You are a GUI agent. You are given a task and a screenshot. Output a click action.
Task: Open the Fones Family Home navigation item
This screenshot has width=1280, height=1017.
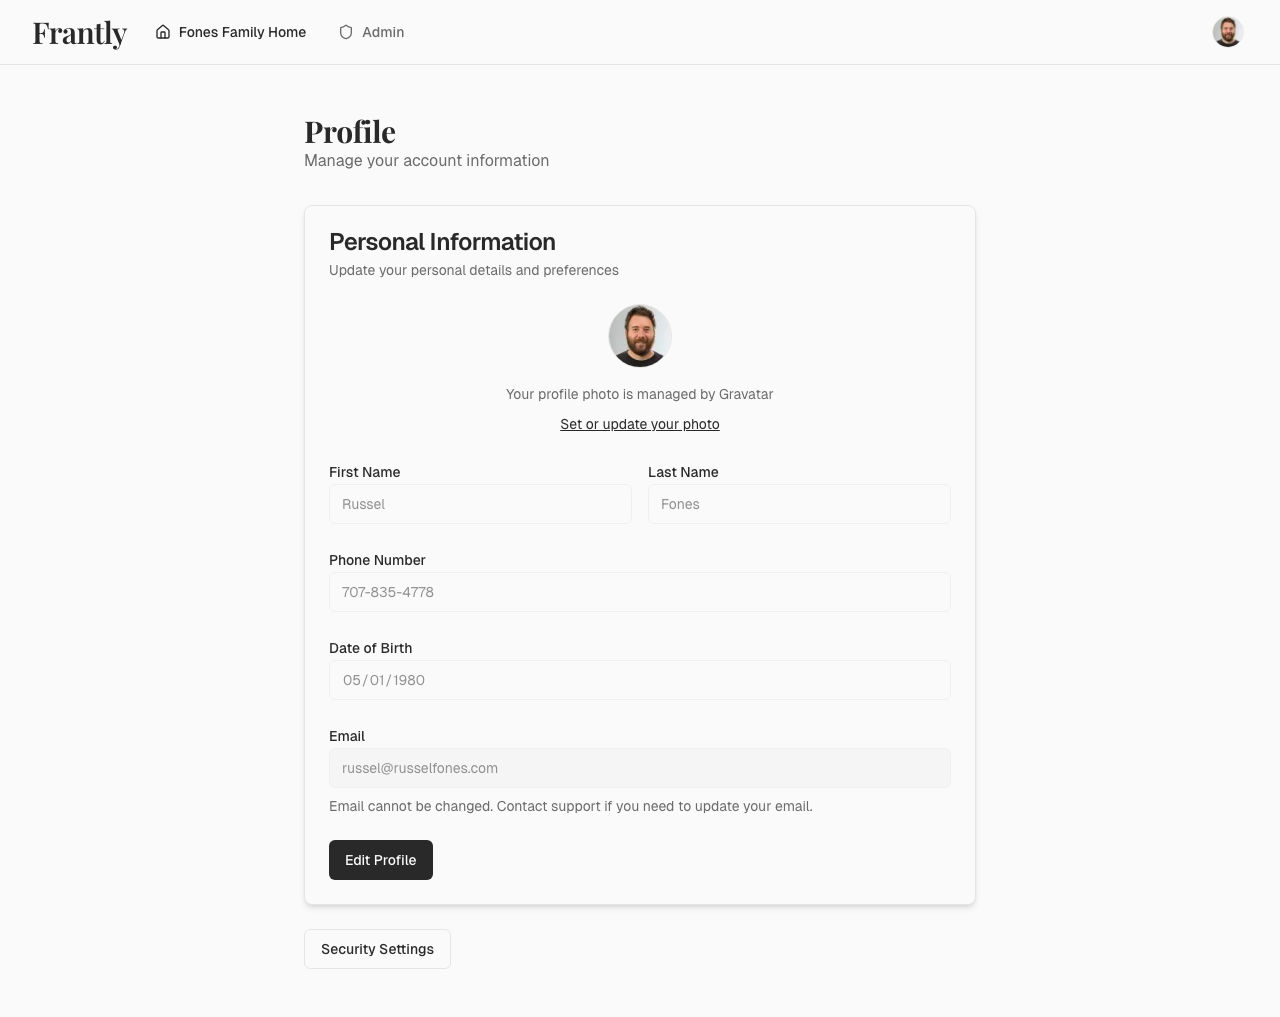tap(242, 32)
